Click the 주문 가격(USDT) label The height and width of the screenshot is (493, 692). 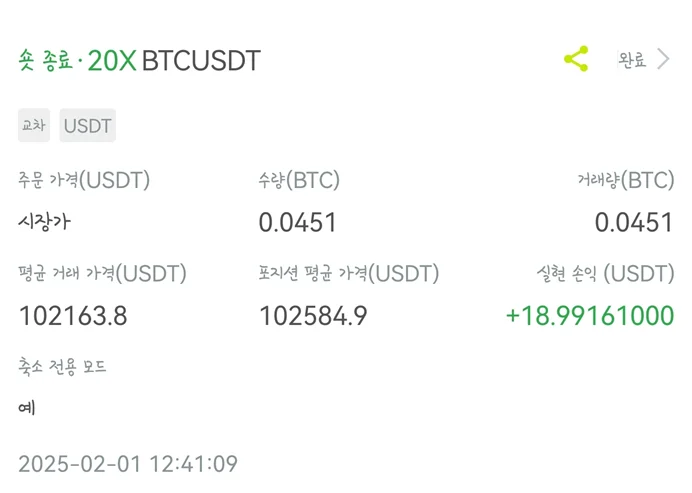[84, 181]
